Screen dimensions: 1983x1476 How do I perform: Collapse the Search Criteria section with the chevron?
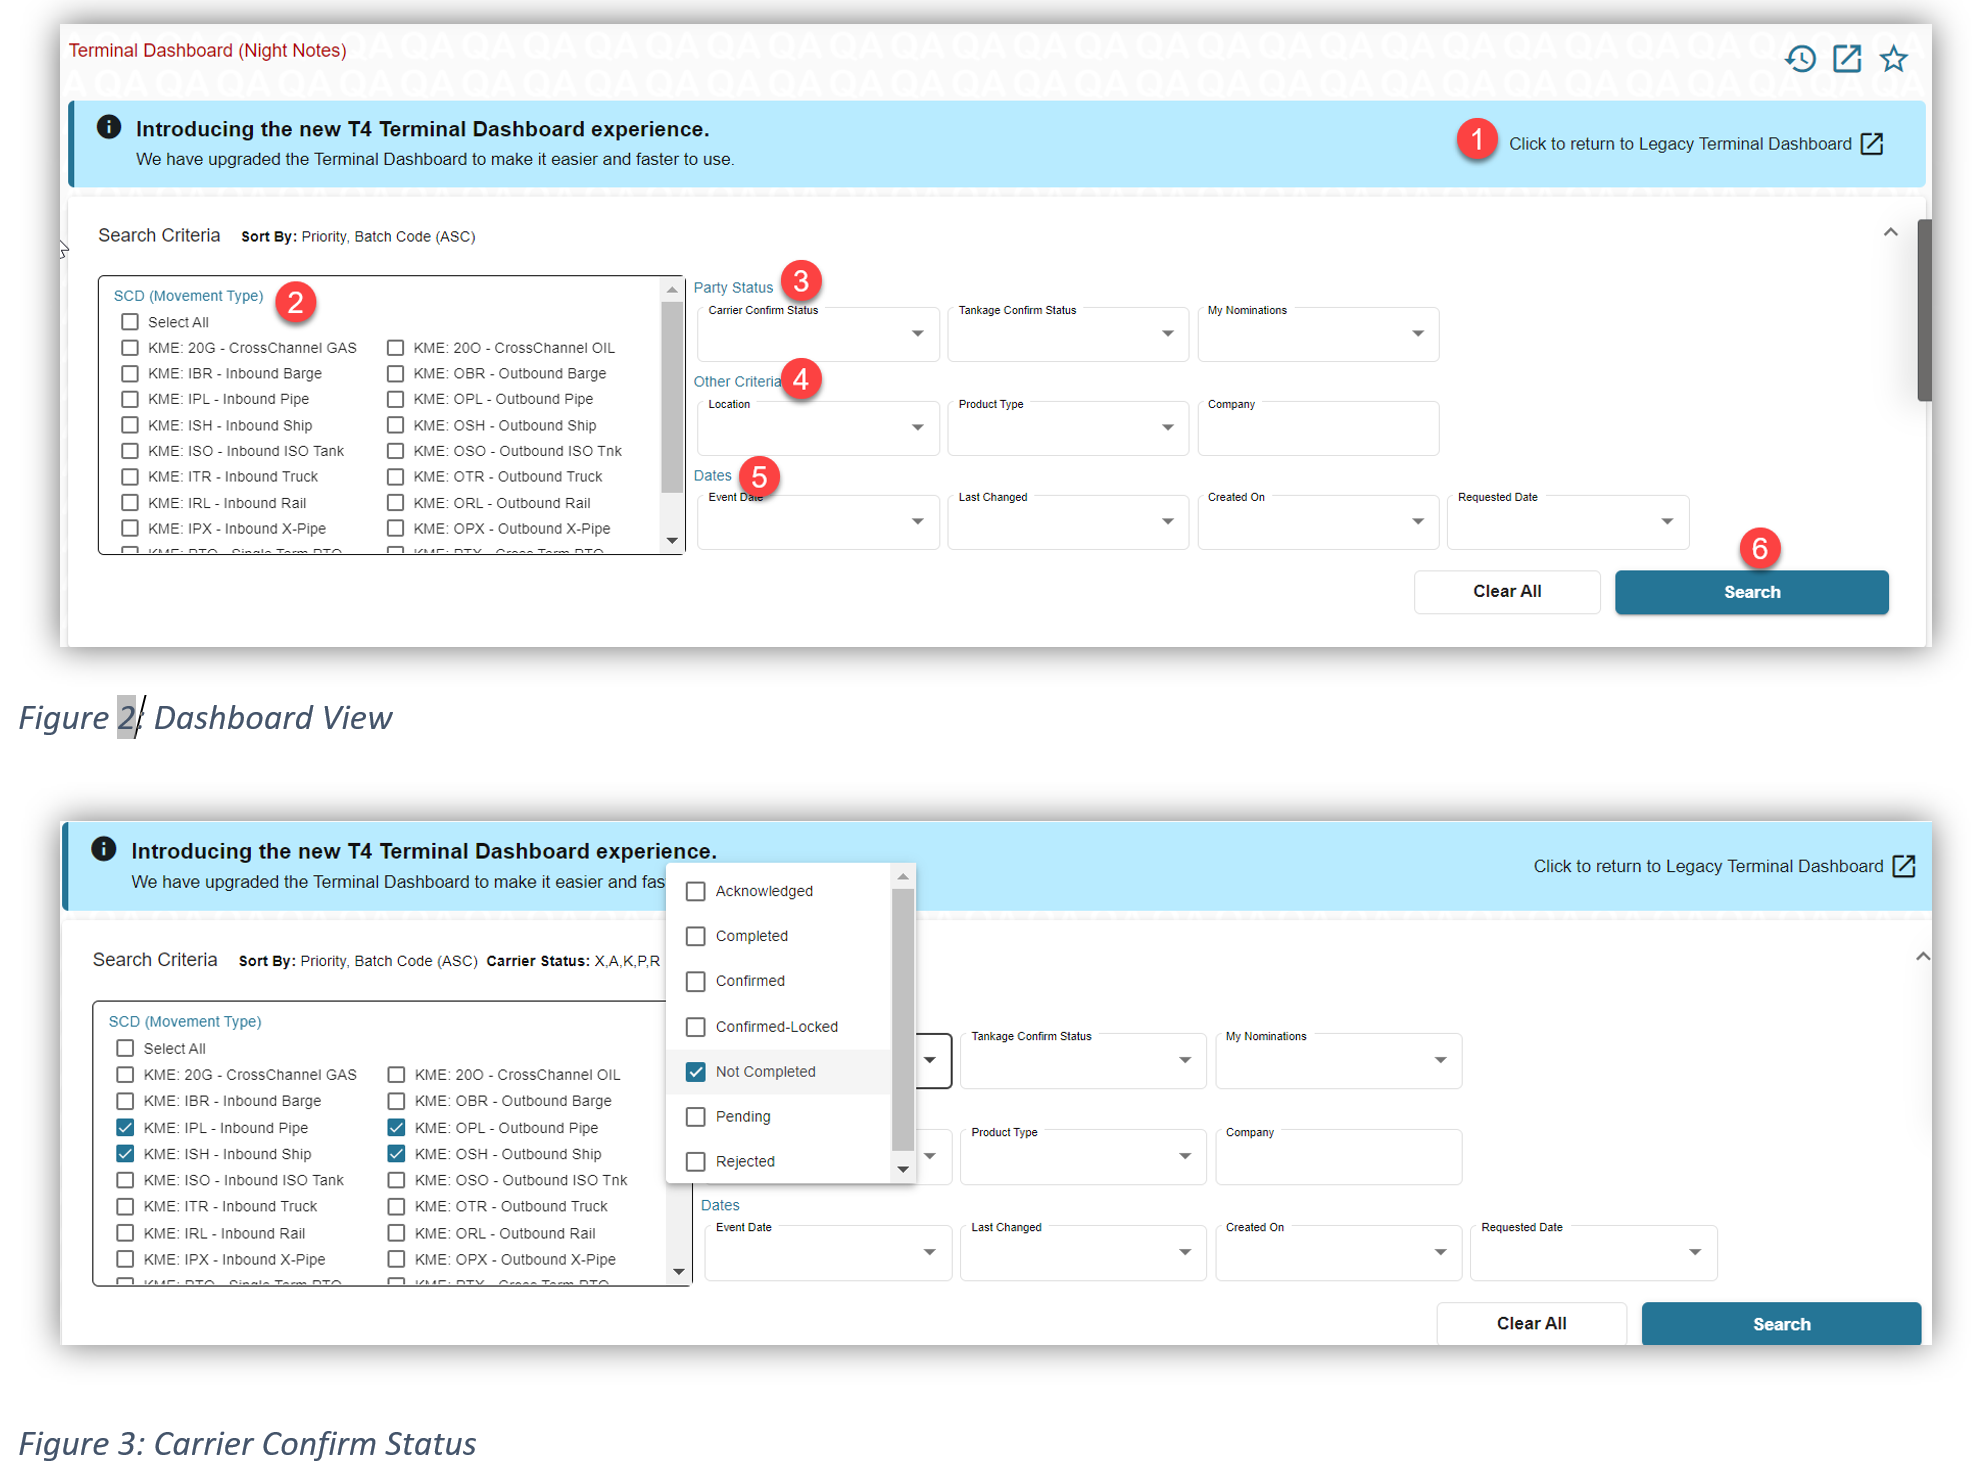(x=1891, y=231)
